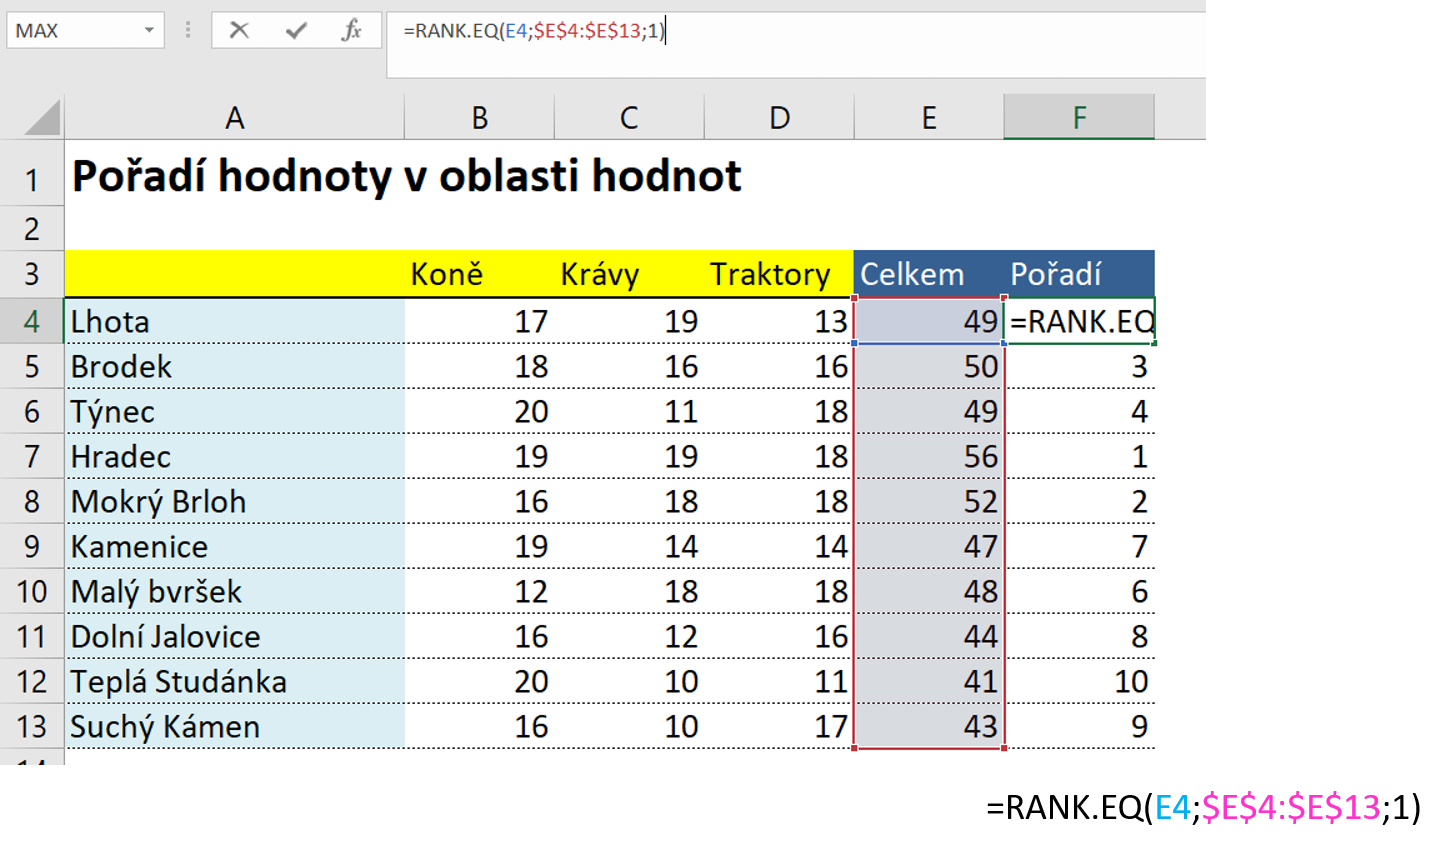Click Traktory value 13 in Lhota row
This screenshot has width=1445, height=852.
click(779, 321)
